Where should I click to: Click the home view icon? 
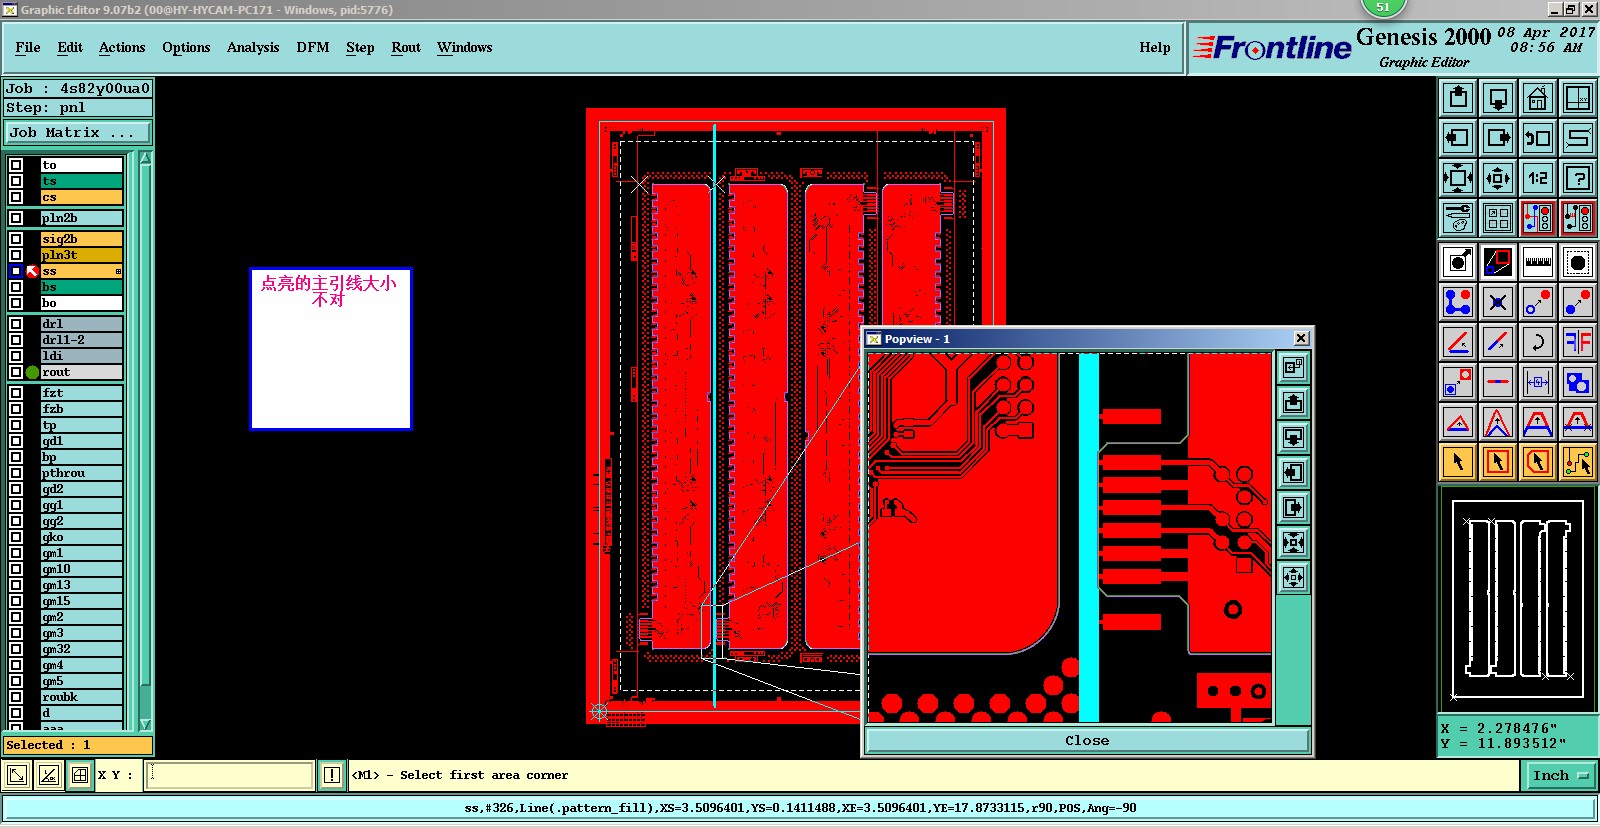click(x=1538, y=98)
